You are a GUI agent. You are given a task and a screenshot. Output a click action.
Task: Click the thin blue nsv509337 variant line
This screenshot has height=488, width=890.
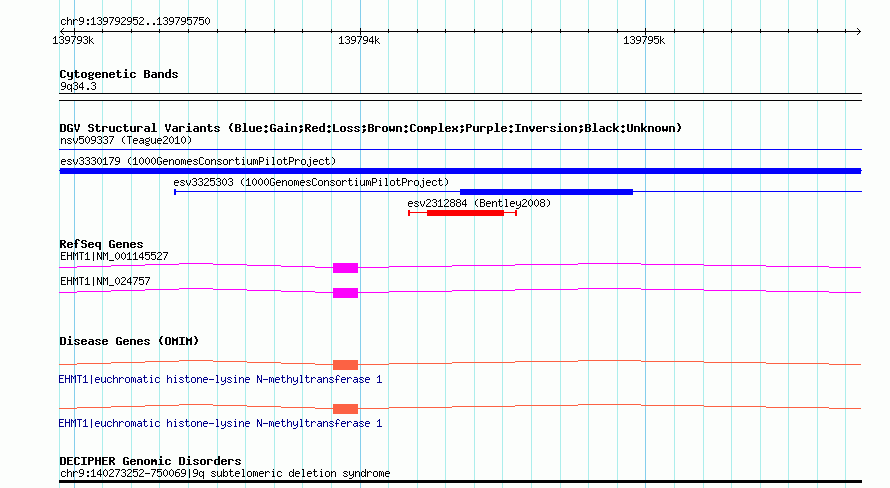[460, 150]
